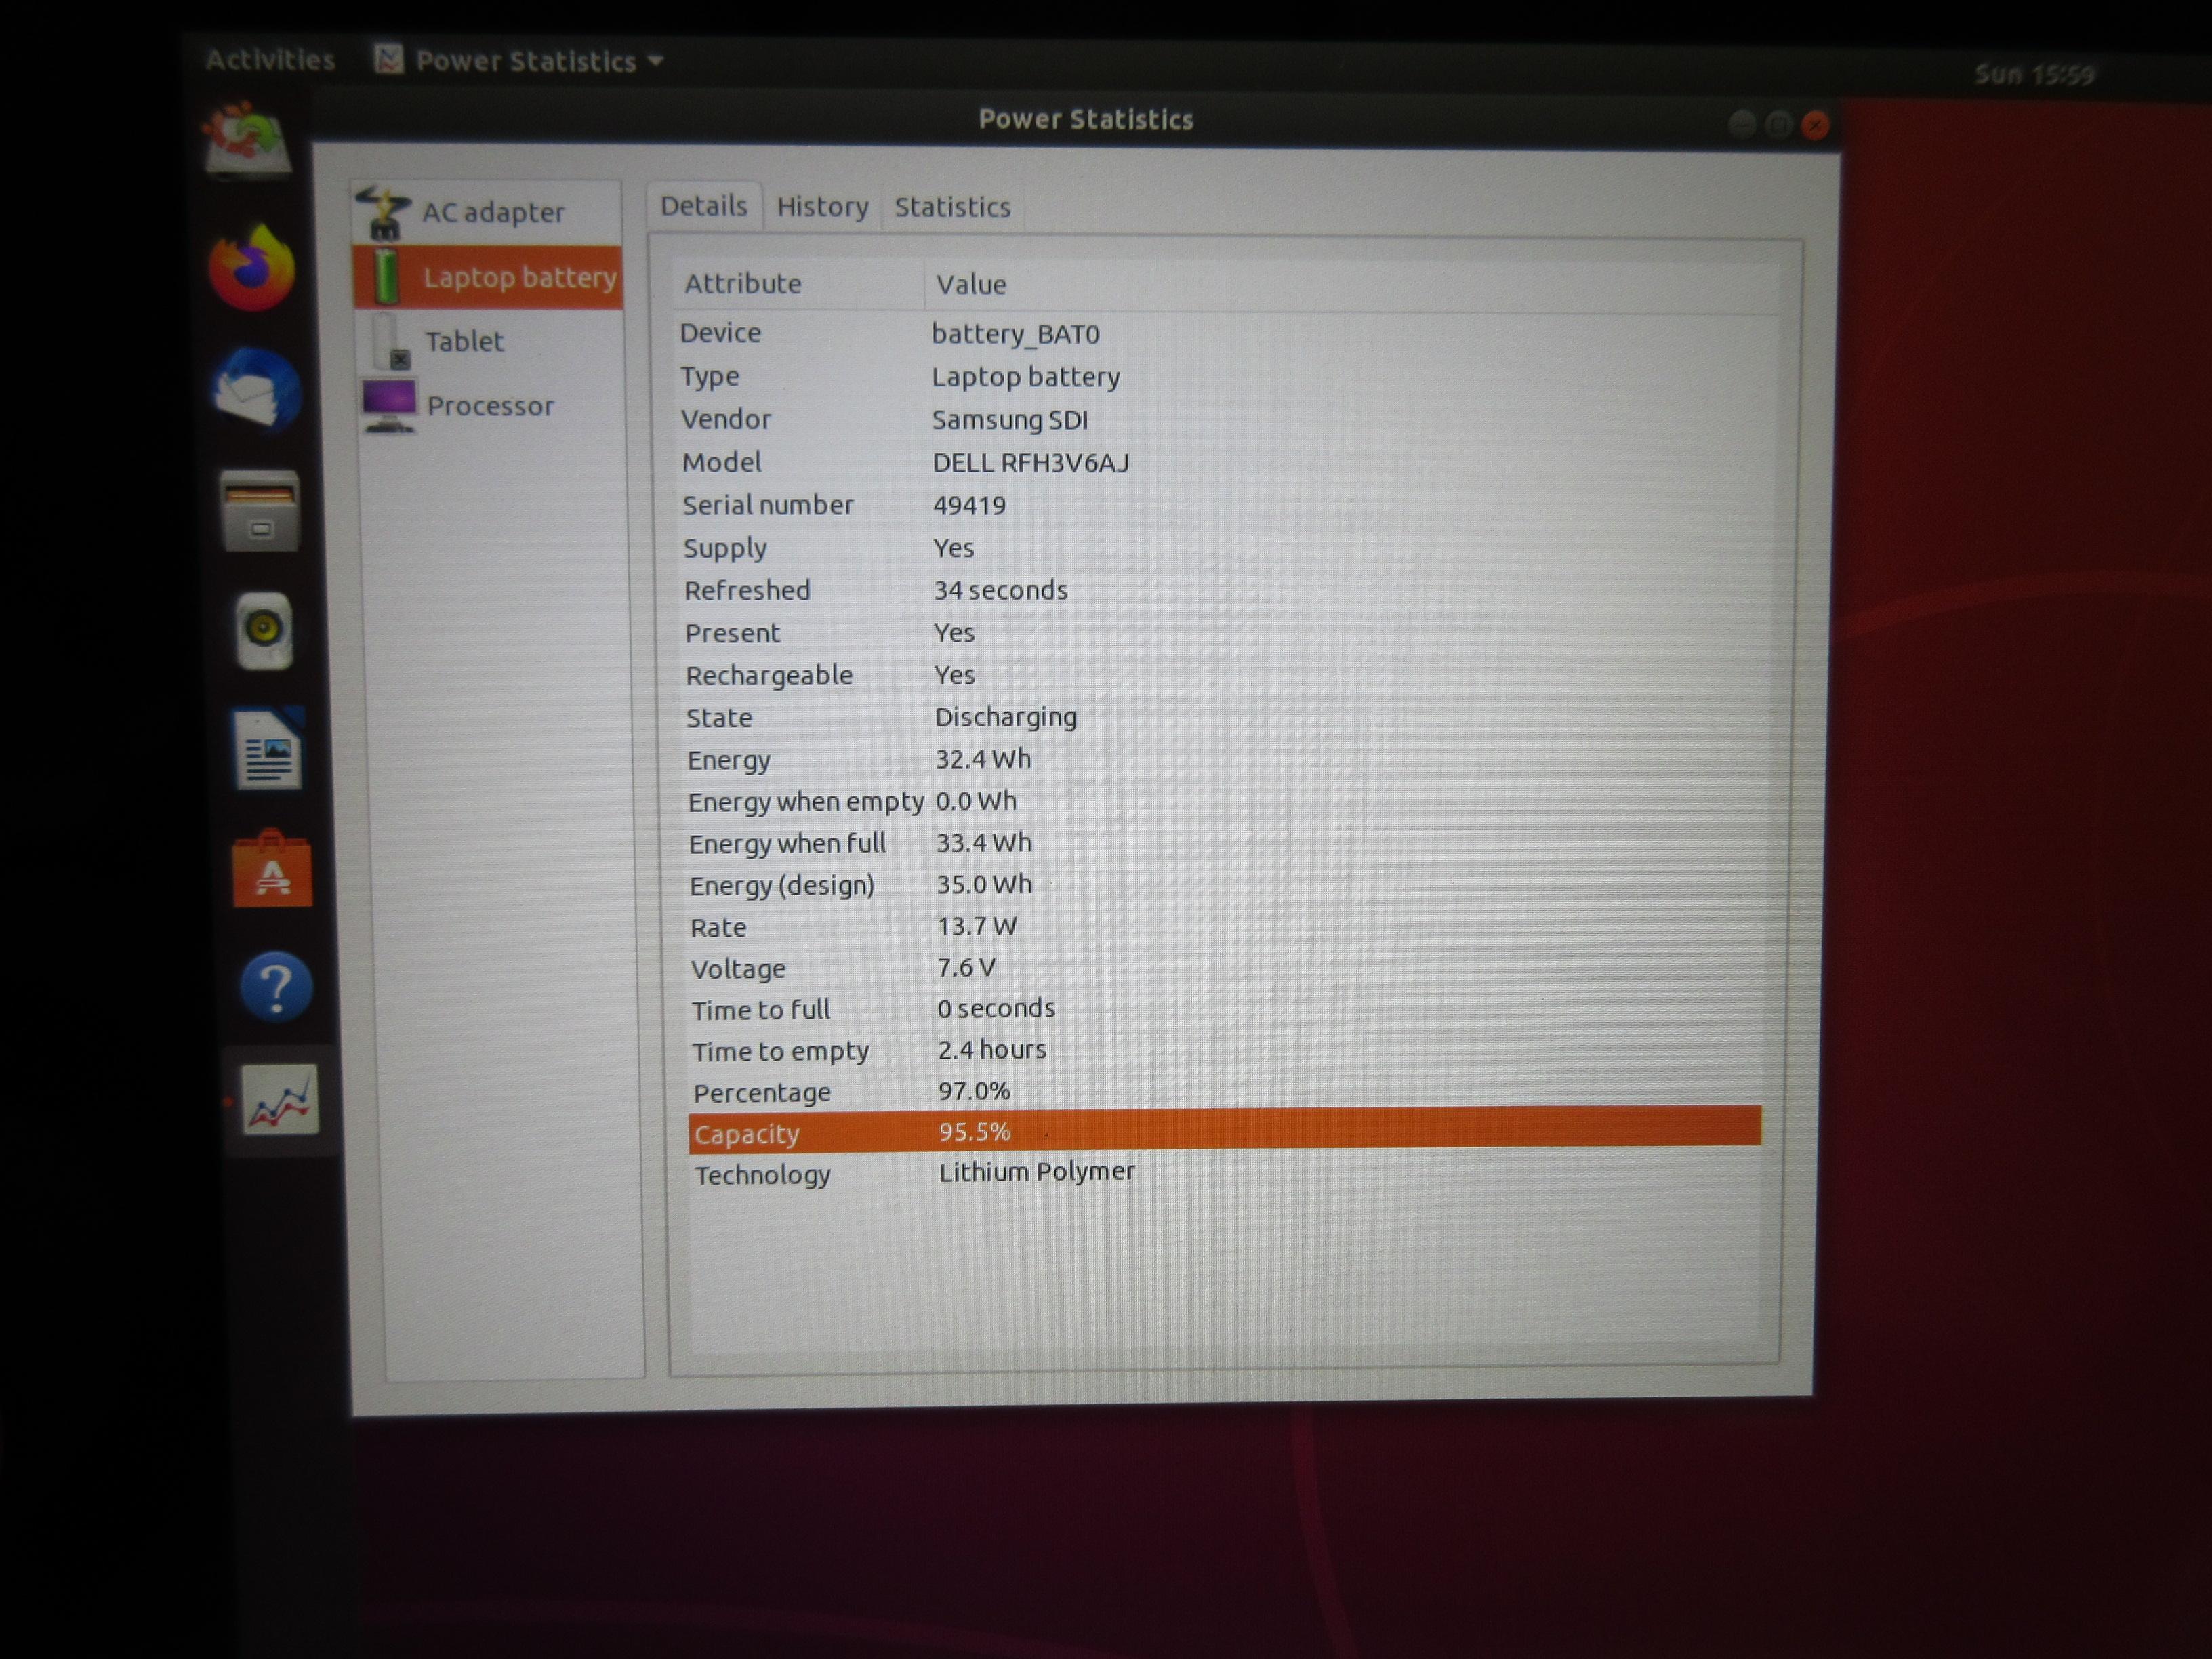This screenshot has height=1659, width=2212.
Task: Open the Power Statistics app menu dropdown
Action: click(519, 61)
